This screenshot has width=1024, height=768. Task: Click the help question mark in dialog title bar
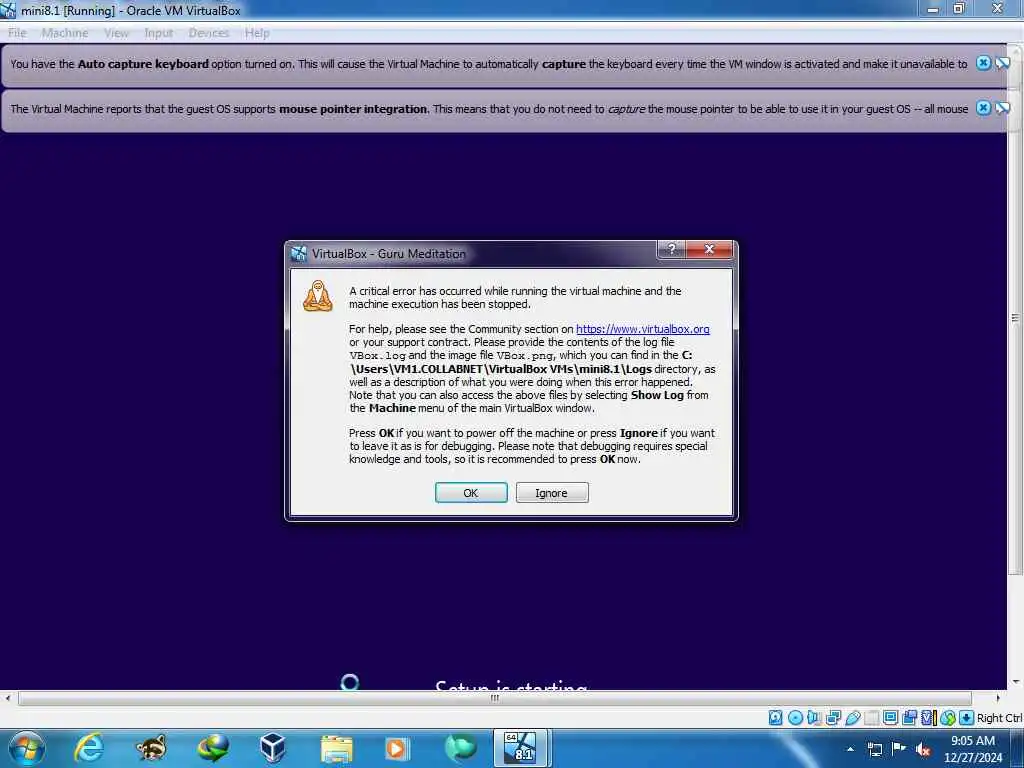(671, 249)
